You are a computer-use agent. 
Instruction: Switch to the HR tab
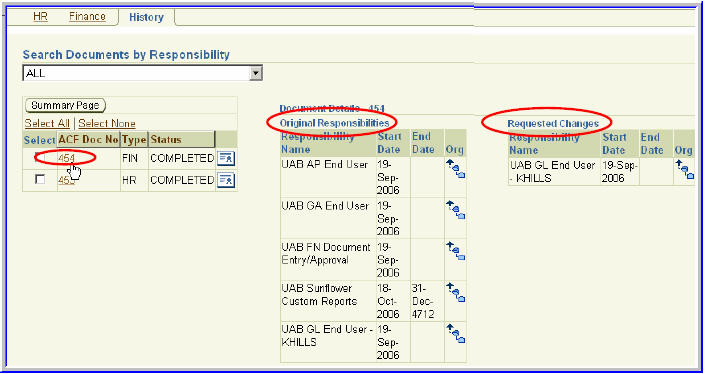point(41,17)
